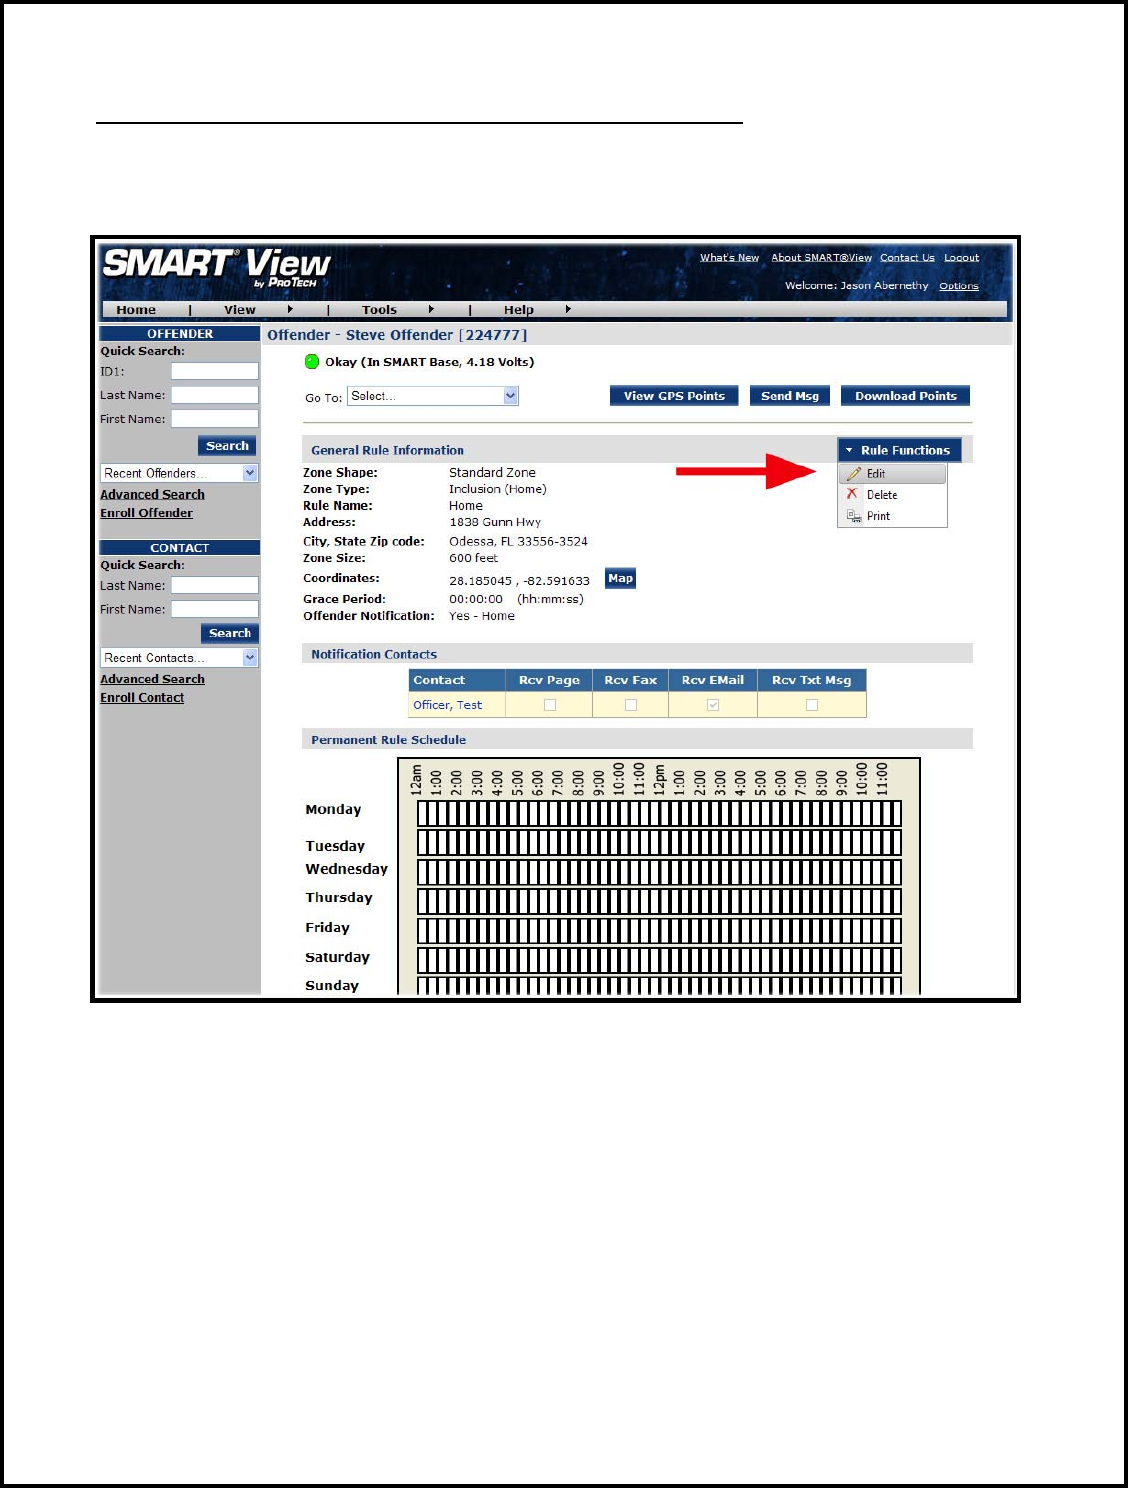
Task: Open the Recent Contacts dropdown
Action: pos(179,658)
